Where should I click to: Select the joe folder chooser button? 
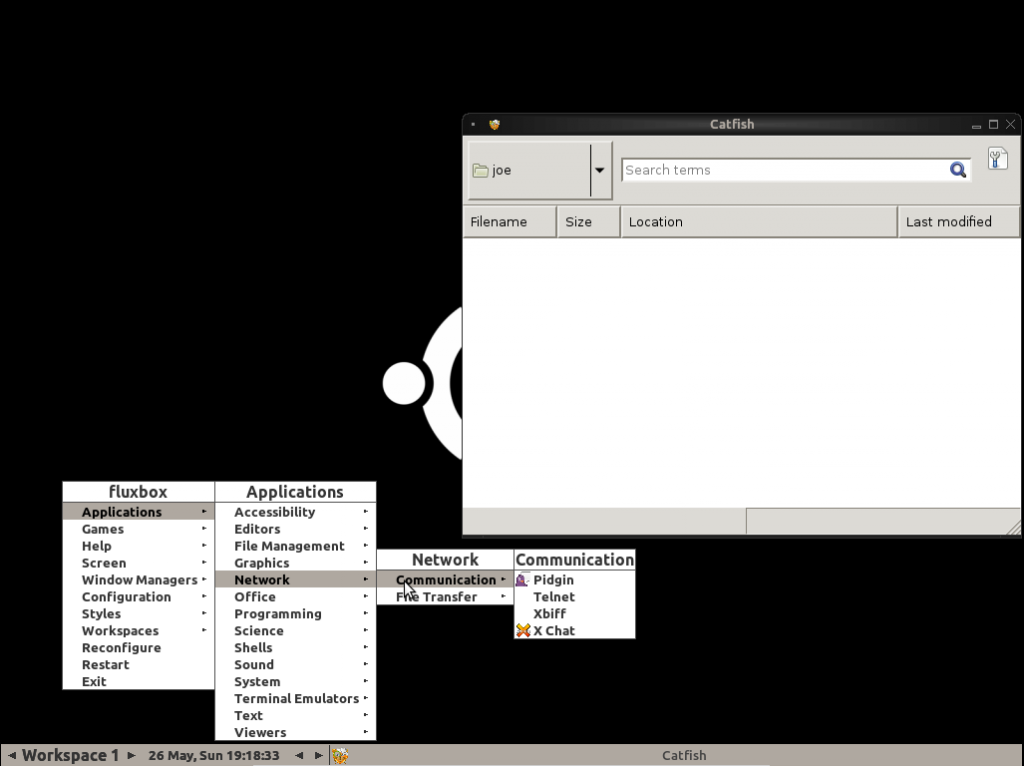(528, 170)
